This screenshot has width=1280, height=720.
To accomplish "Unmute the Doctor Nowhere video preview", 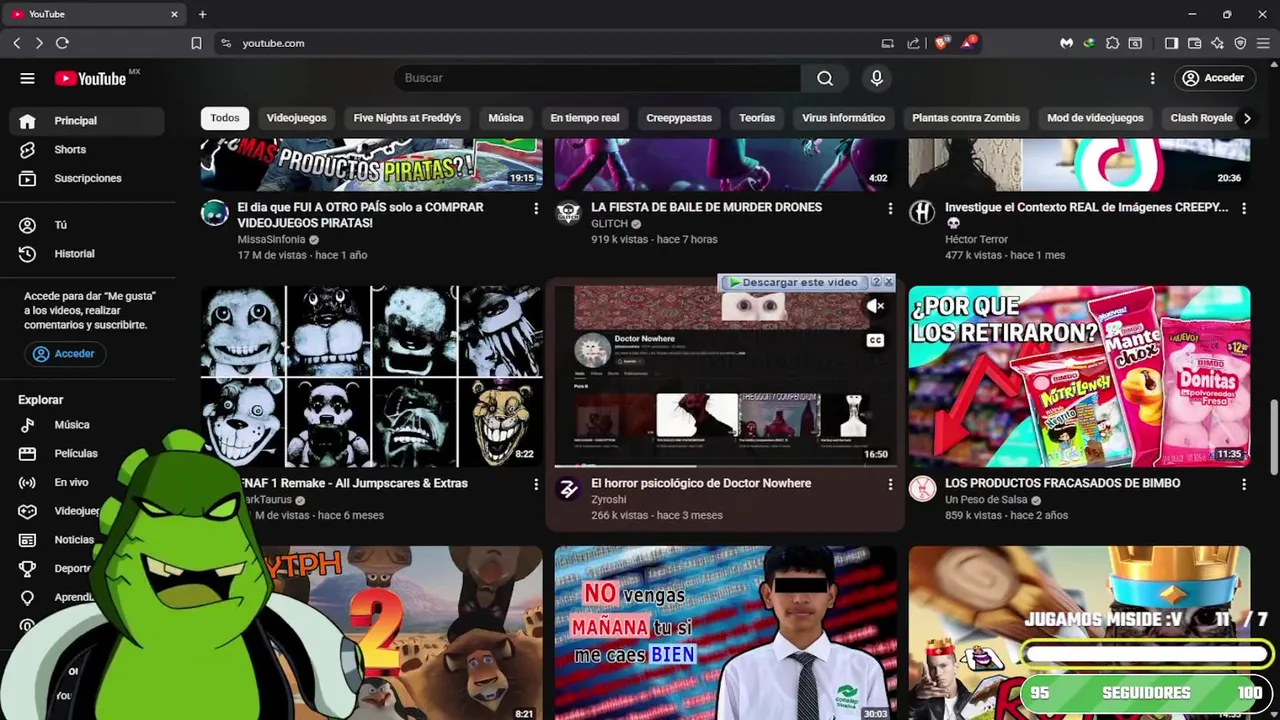I will coord(875,307).
